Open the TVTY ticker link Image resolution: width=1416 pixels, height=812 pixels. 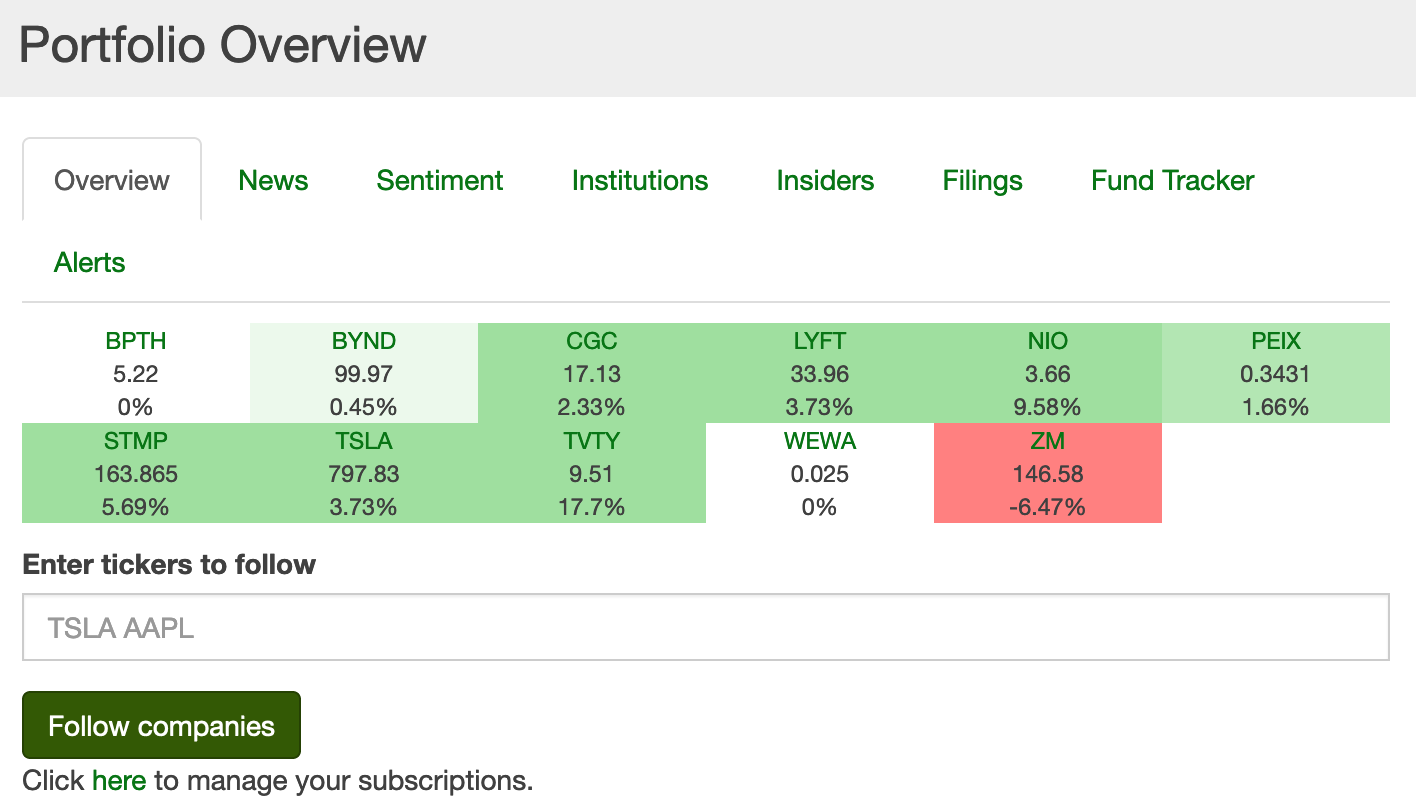click(x=592, y=441)
